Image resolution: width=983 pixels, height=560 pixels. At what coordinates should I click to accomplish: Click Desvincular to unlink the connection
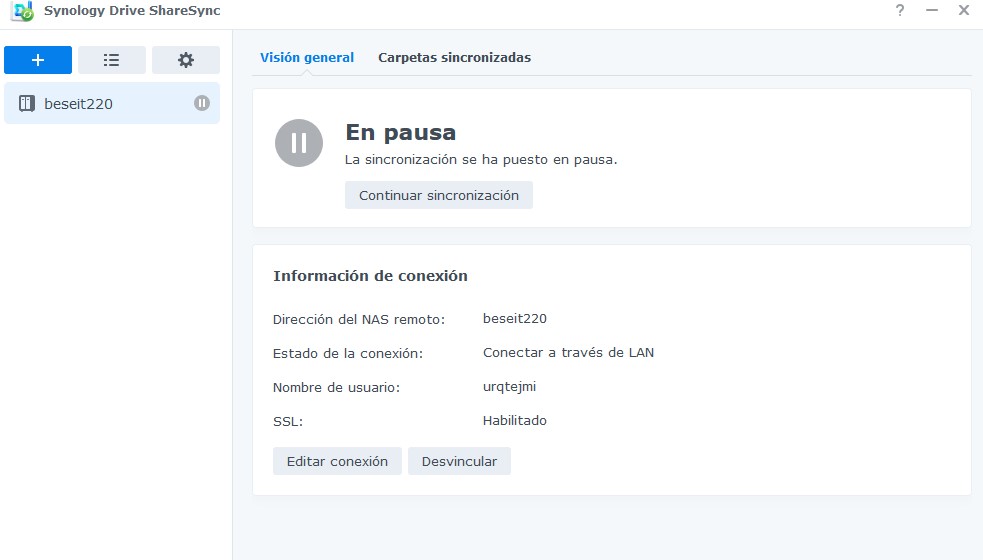click(x=459, y=461)
